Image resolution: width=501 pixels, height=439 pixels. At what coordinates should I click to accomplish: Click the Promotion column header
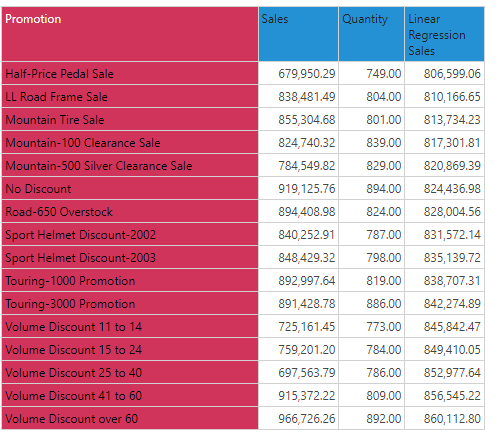click(x=130, y=34)
